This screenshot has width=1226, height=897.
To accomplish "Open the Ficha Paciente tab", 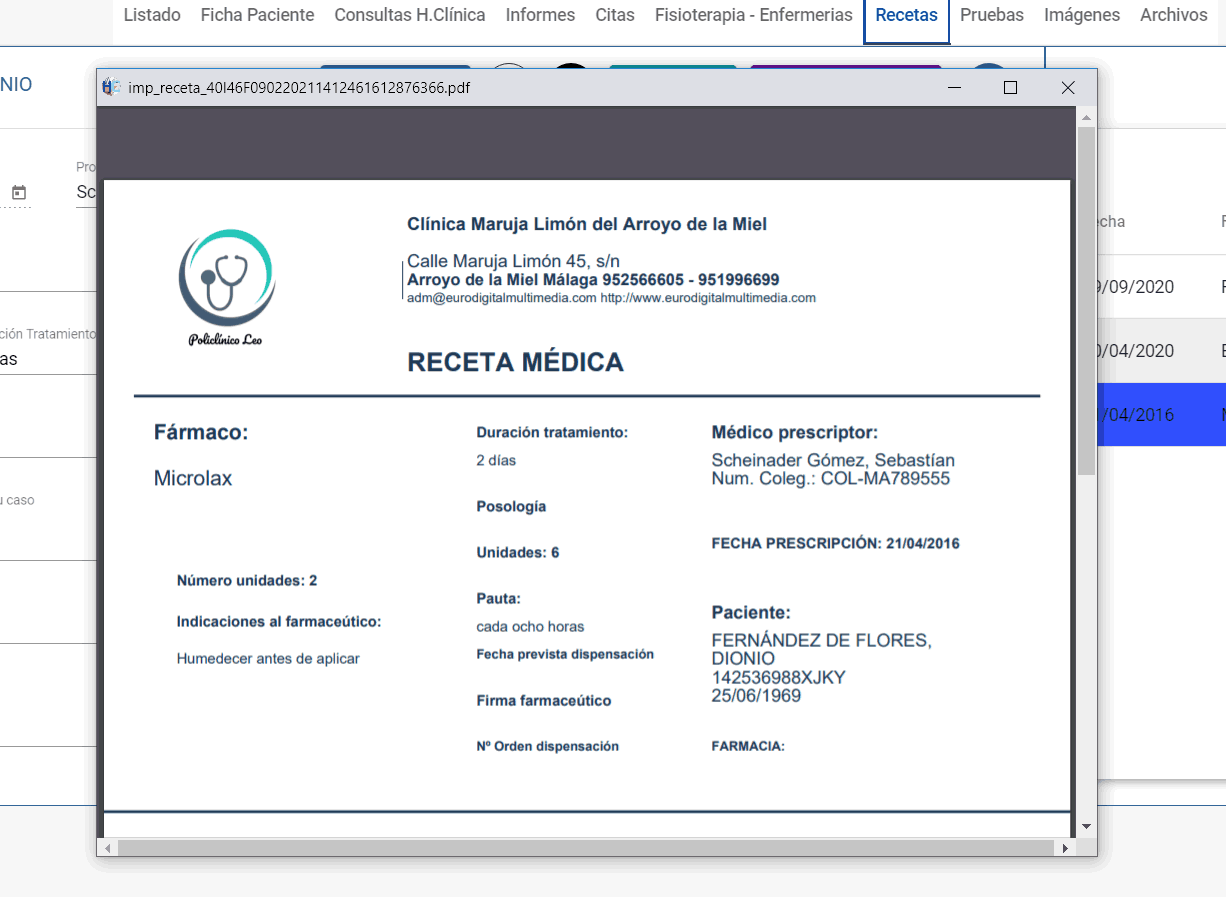I will tap(256, 15).
